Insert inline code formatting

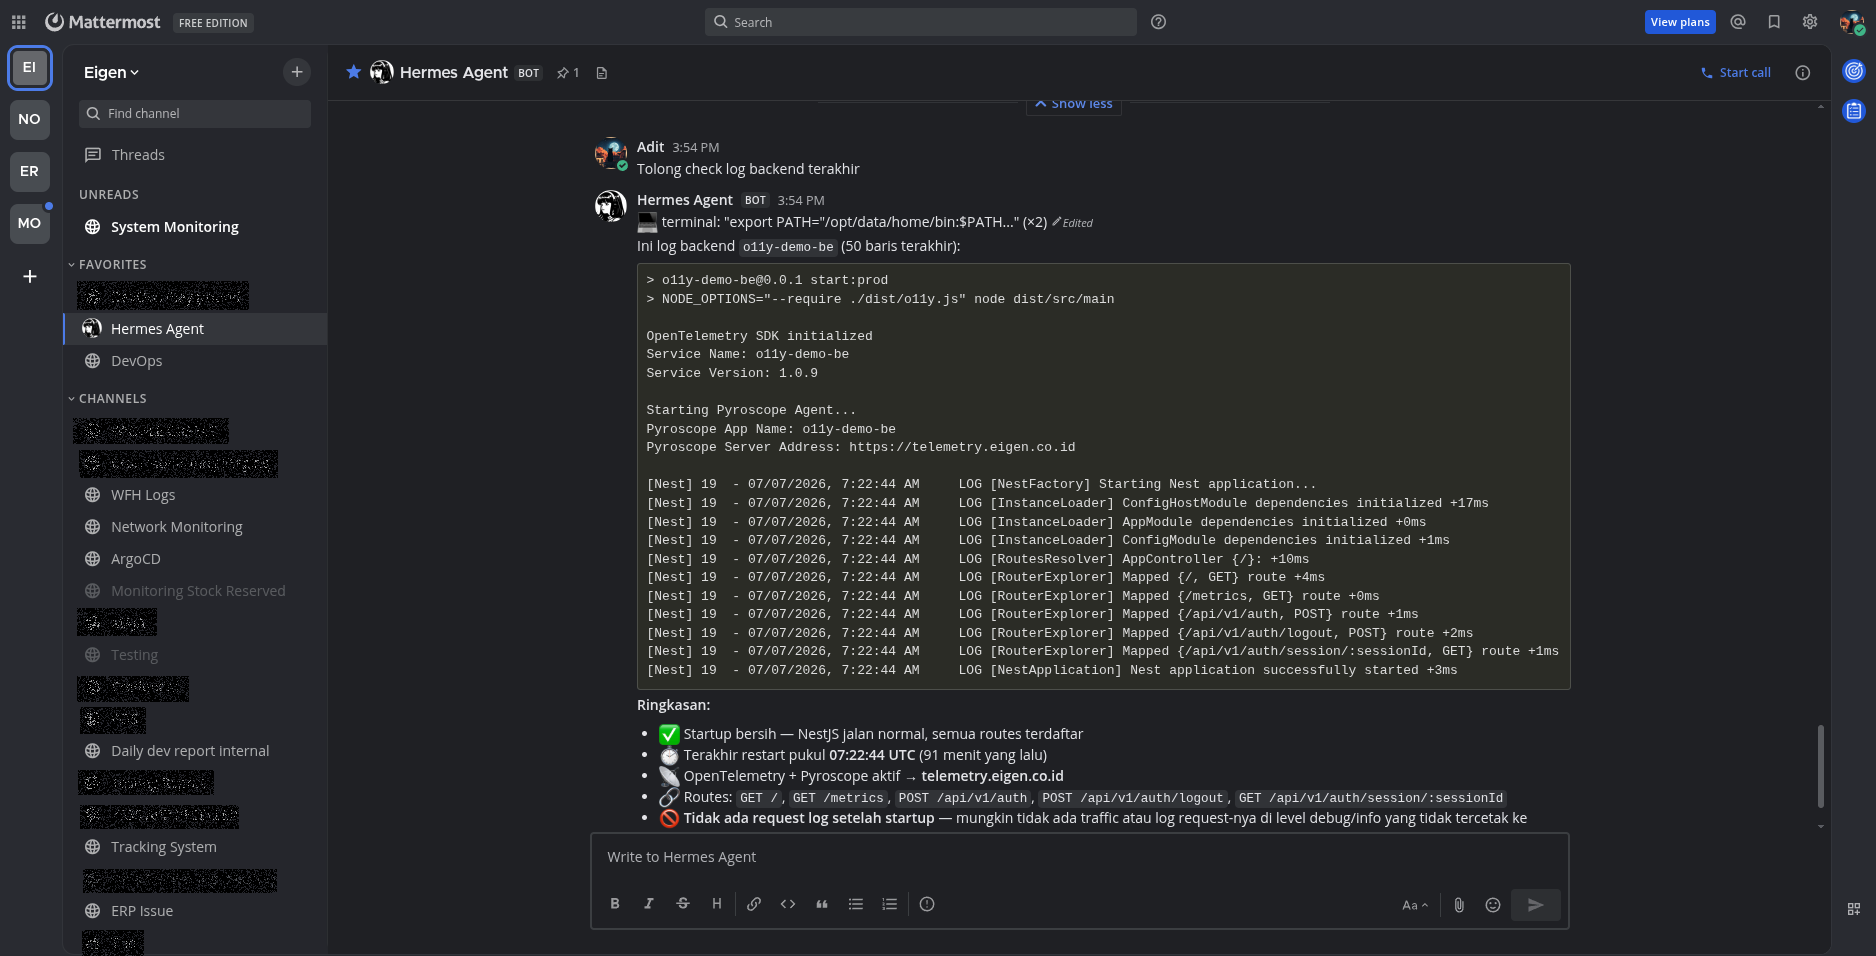tap(788, 904)
